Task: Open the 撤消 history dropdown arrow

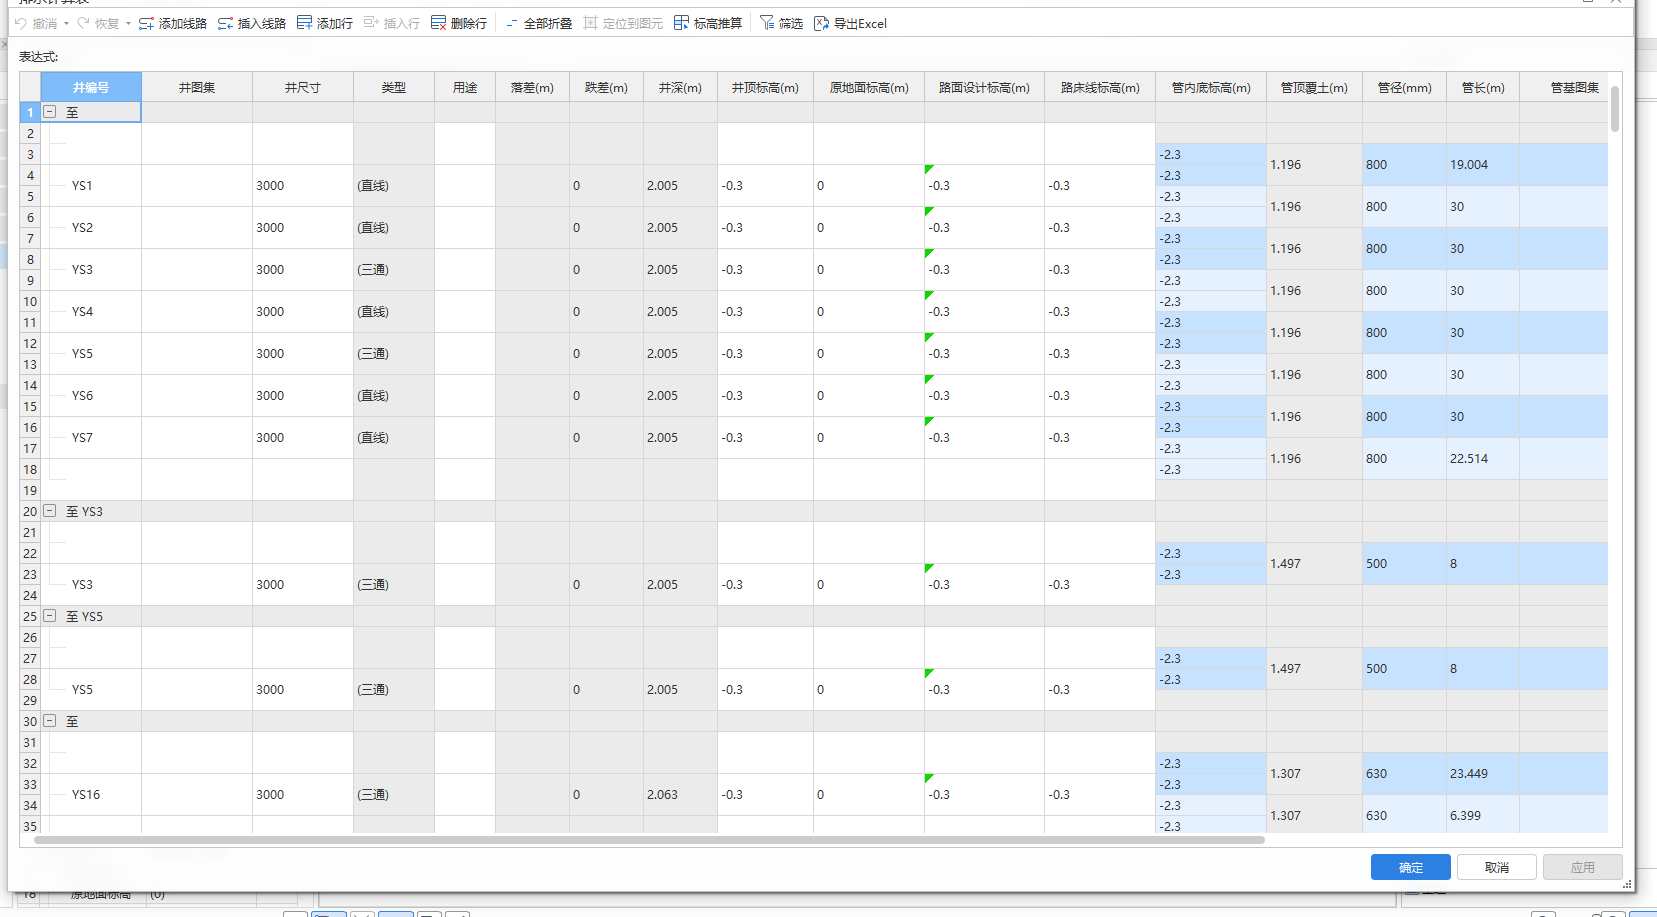Action: click(66, 23)
